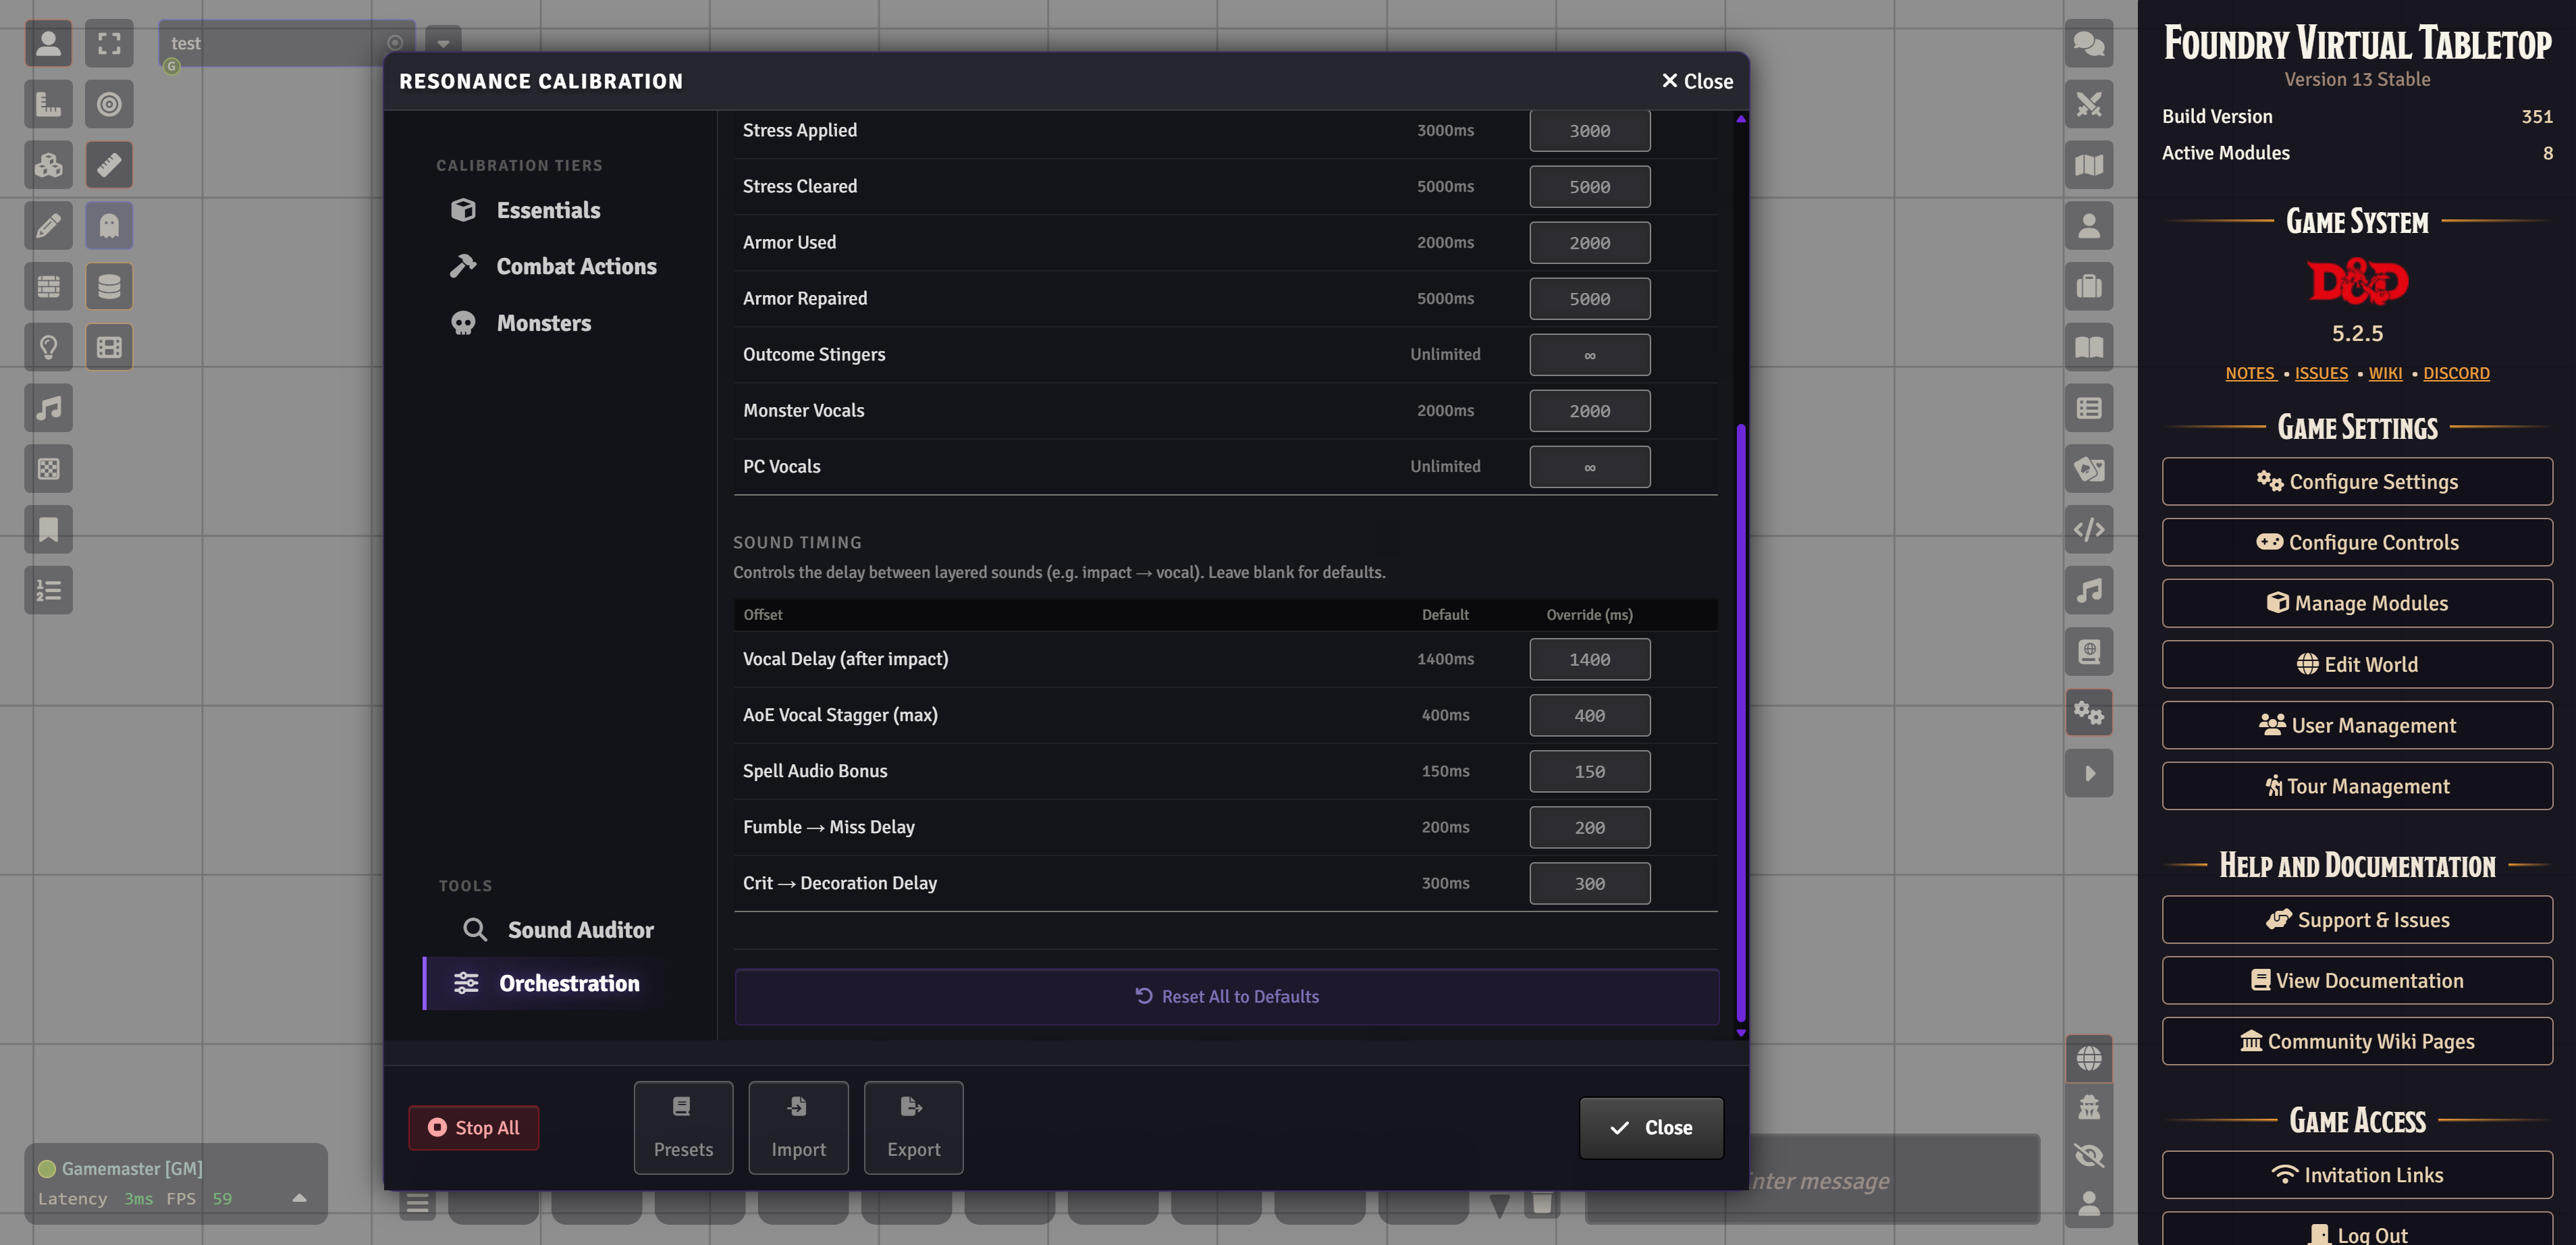Click the Invitation Links button
The height and width of the screenshot is (1245, 2576).
click(2356, 1175)
